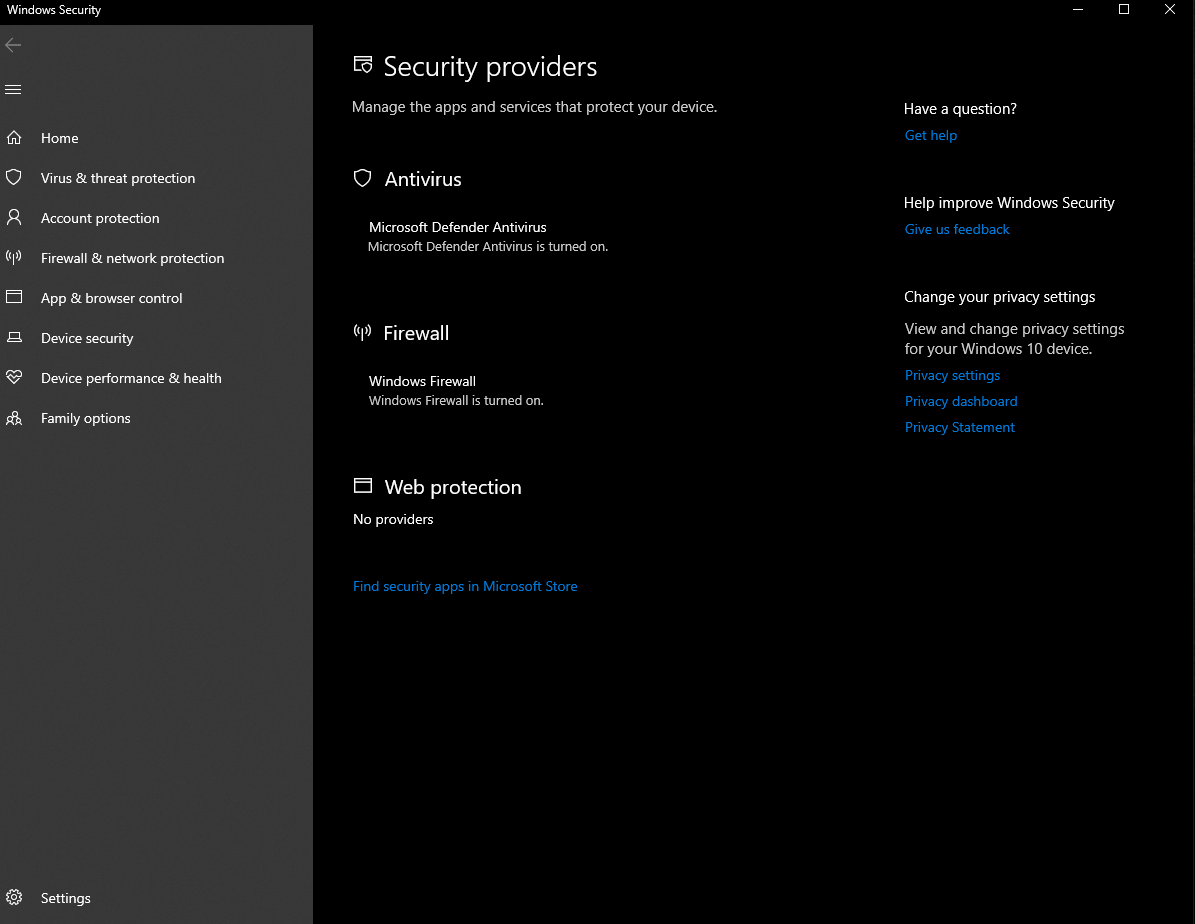Click the Antivirus section heading
Screen dimensions: 1195x924
click(423, 179)
